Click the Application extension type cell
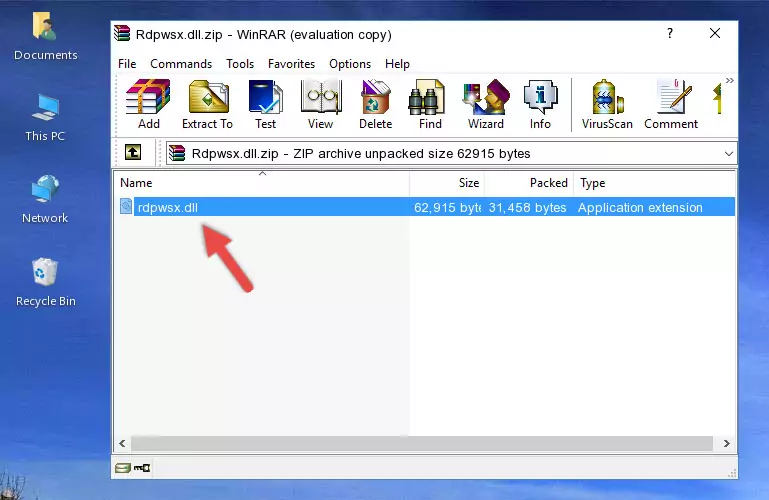The height and width of the screenshot is (500, 769). pos(640,207)
